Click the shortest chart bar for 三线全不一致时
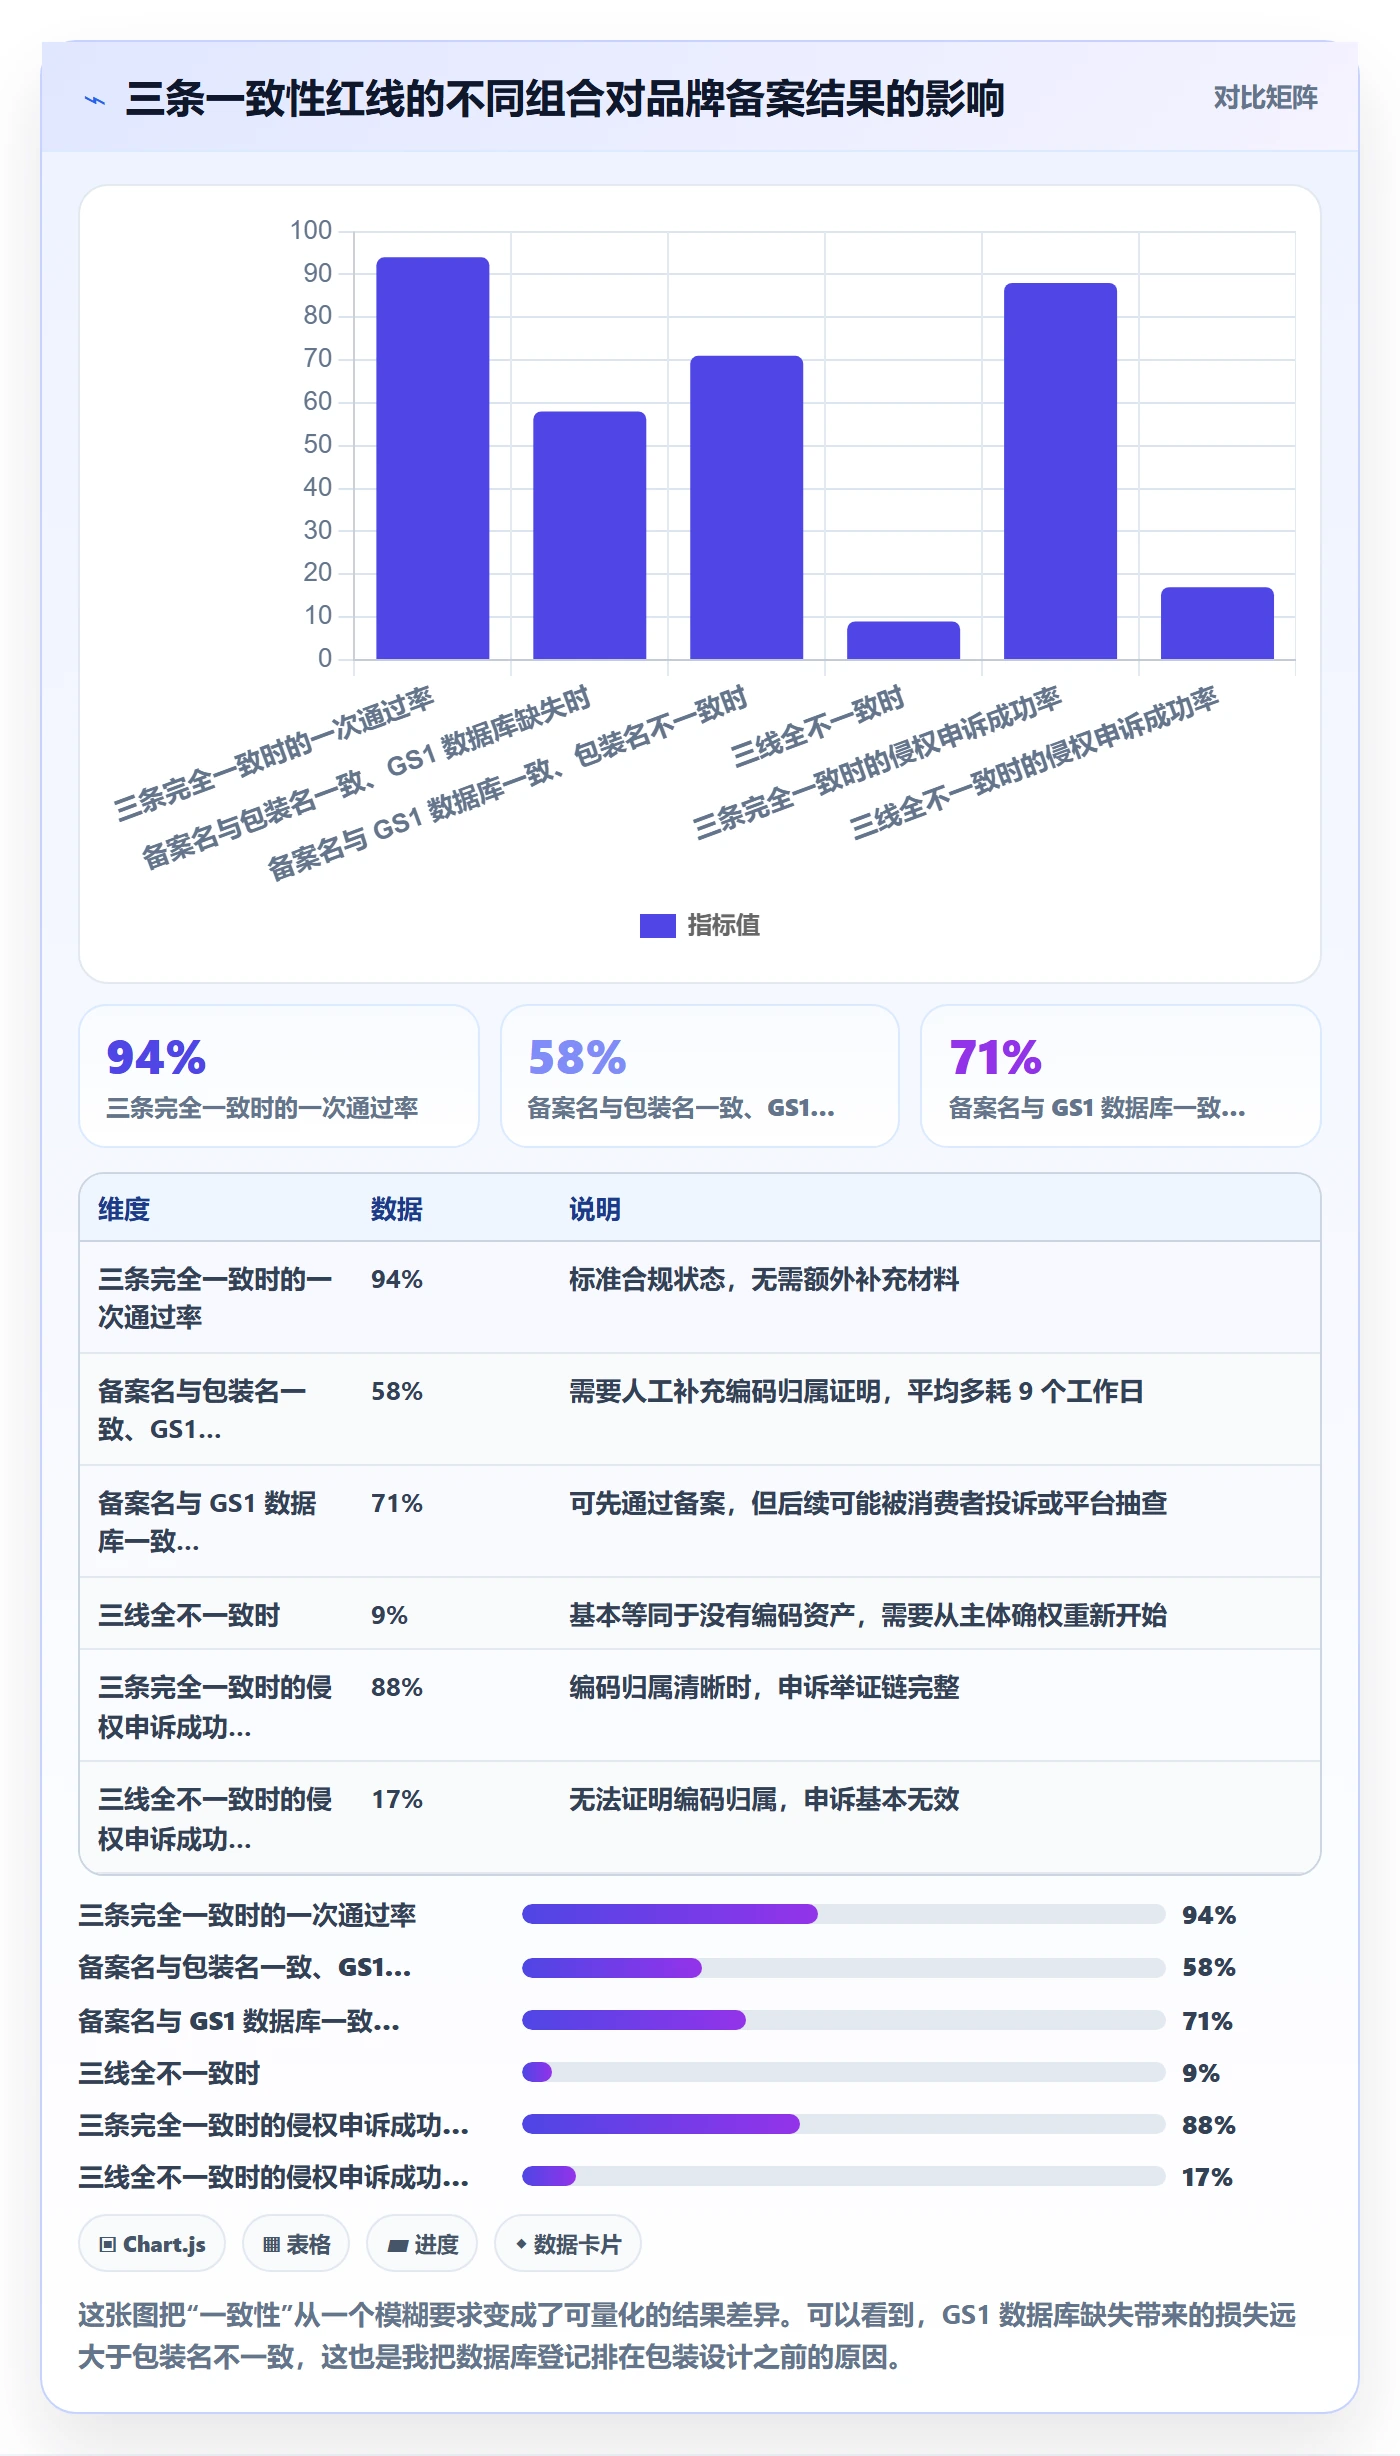The image size is (1400, 2456). tap(904, 640)
